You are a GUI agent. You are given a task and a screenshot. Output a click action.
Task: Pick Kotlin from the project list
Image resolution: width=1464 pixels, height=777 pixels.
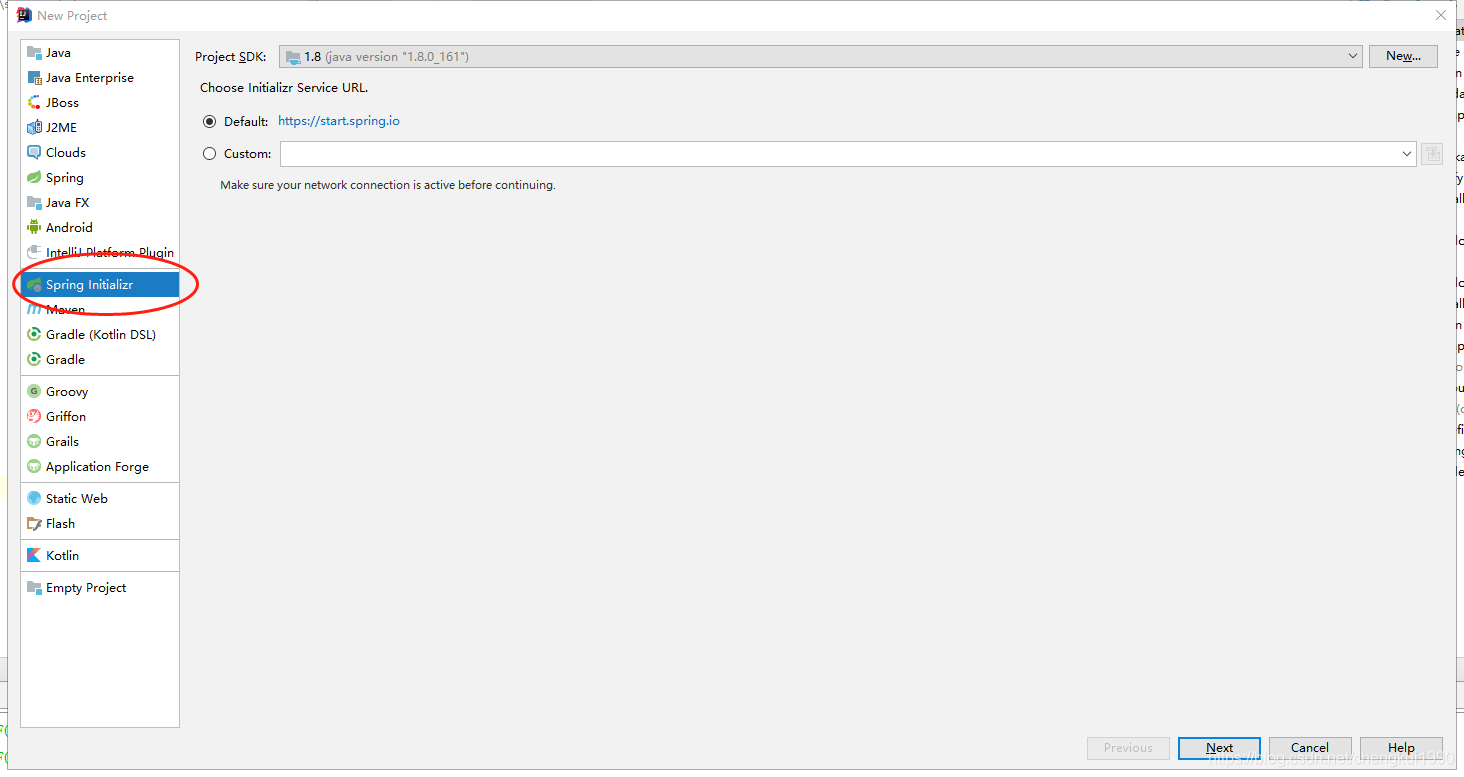(x=100, y=556)
